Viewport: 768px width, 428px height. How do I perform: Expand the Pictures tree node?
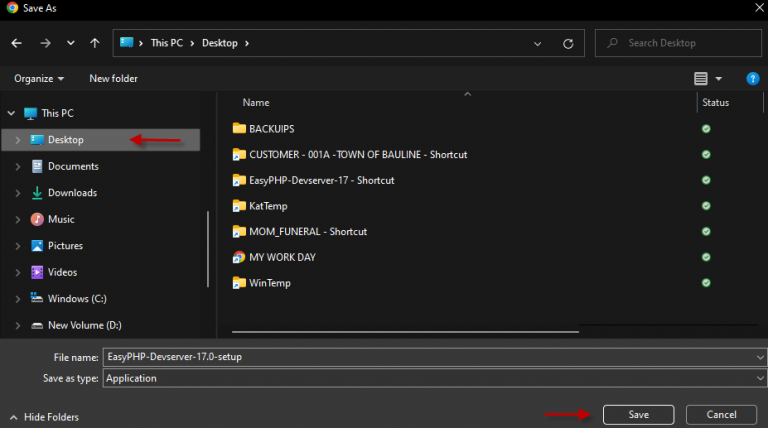point(18,246)
